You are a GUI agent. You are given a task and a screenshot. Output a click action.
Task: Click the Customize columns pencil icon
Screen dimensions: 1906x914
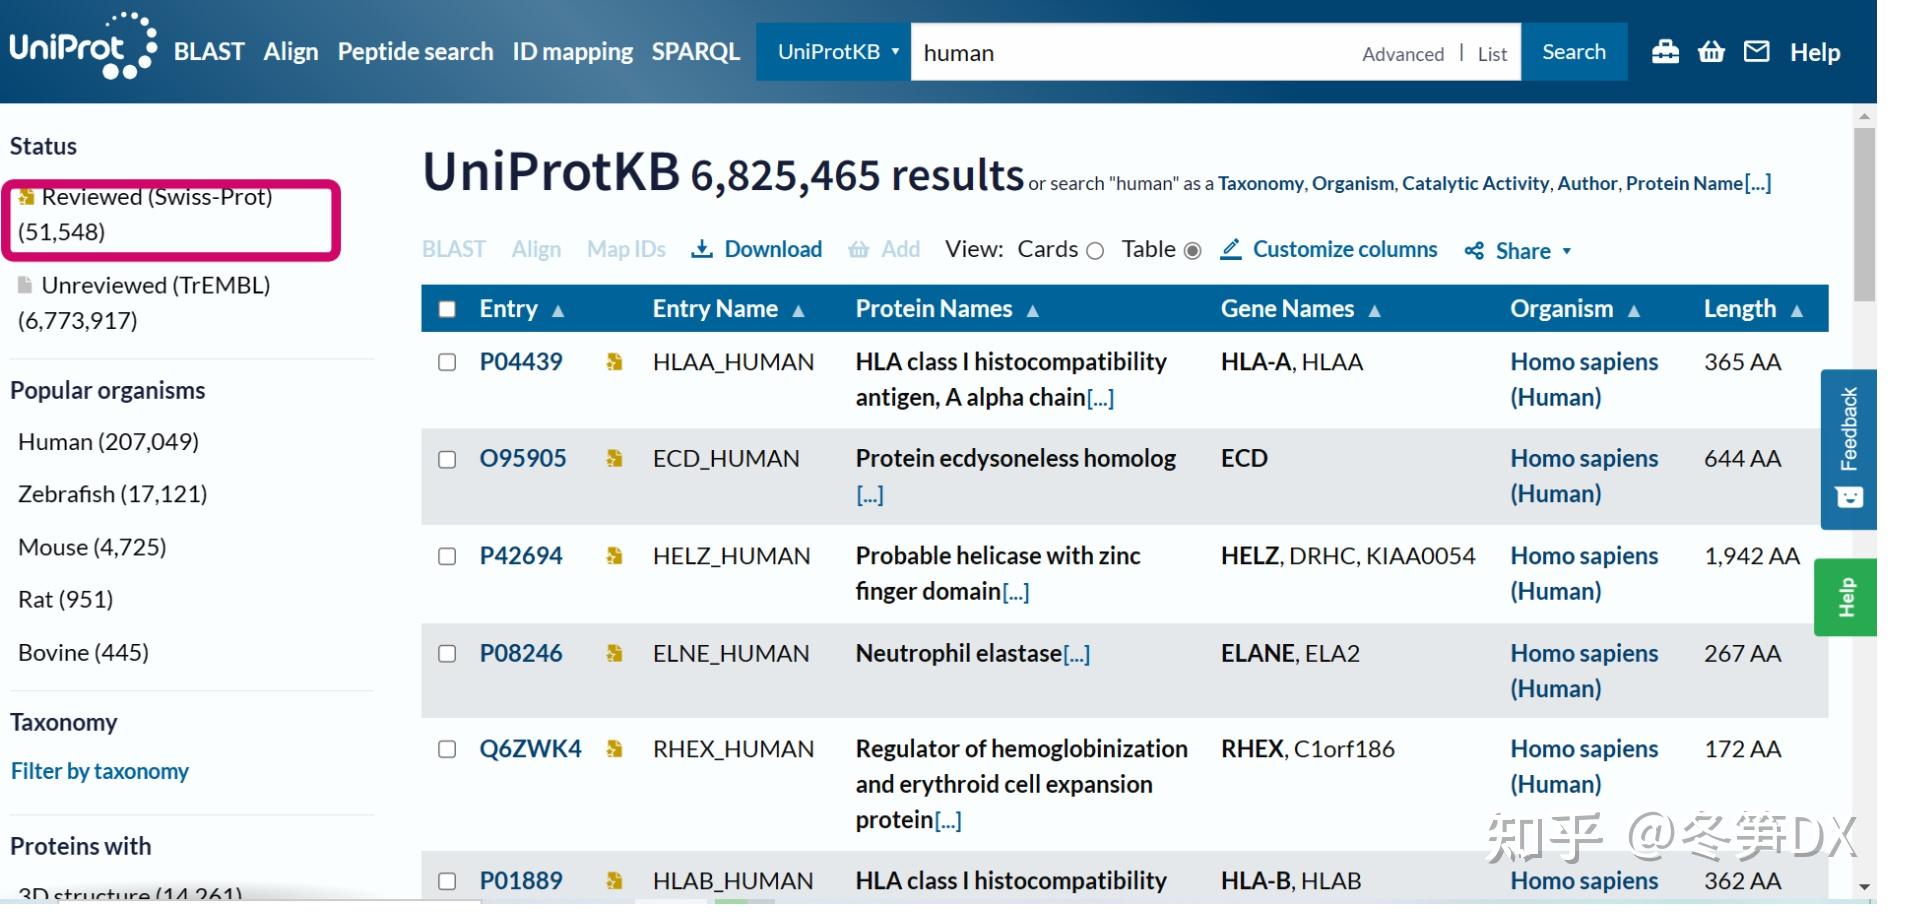(x=1231, y=249)
